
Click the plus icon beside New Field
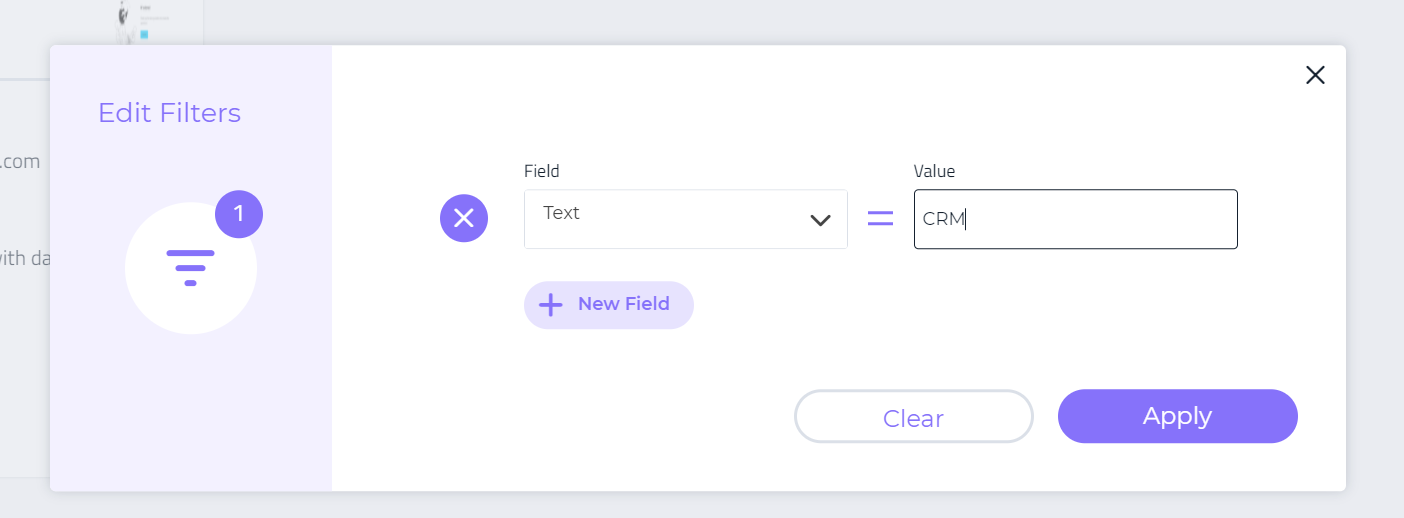click(x=551, y=305)
